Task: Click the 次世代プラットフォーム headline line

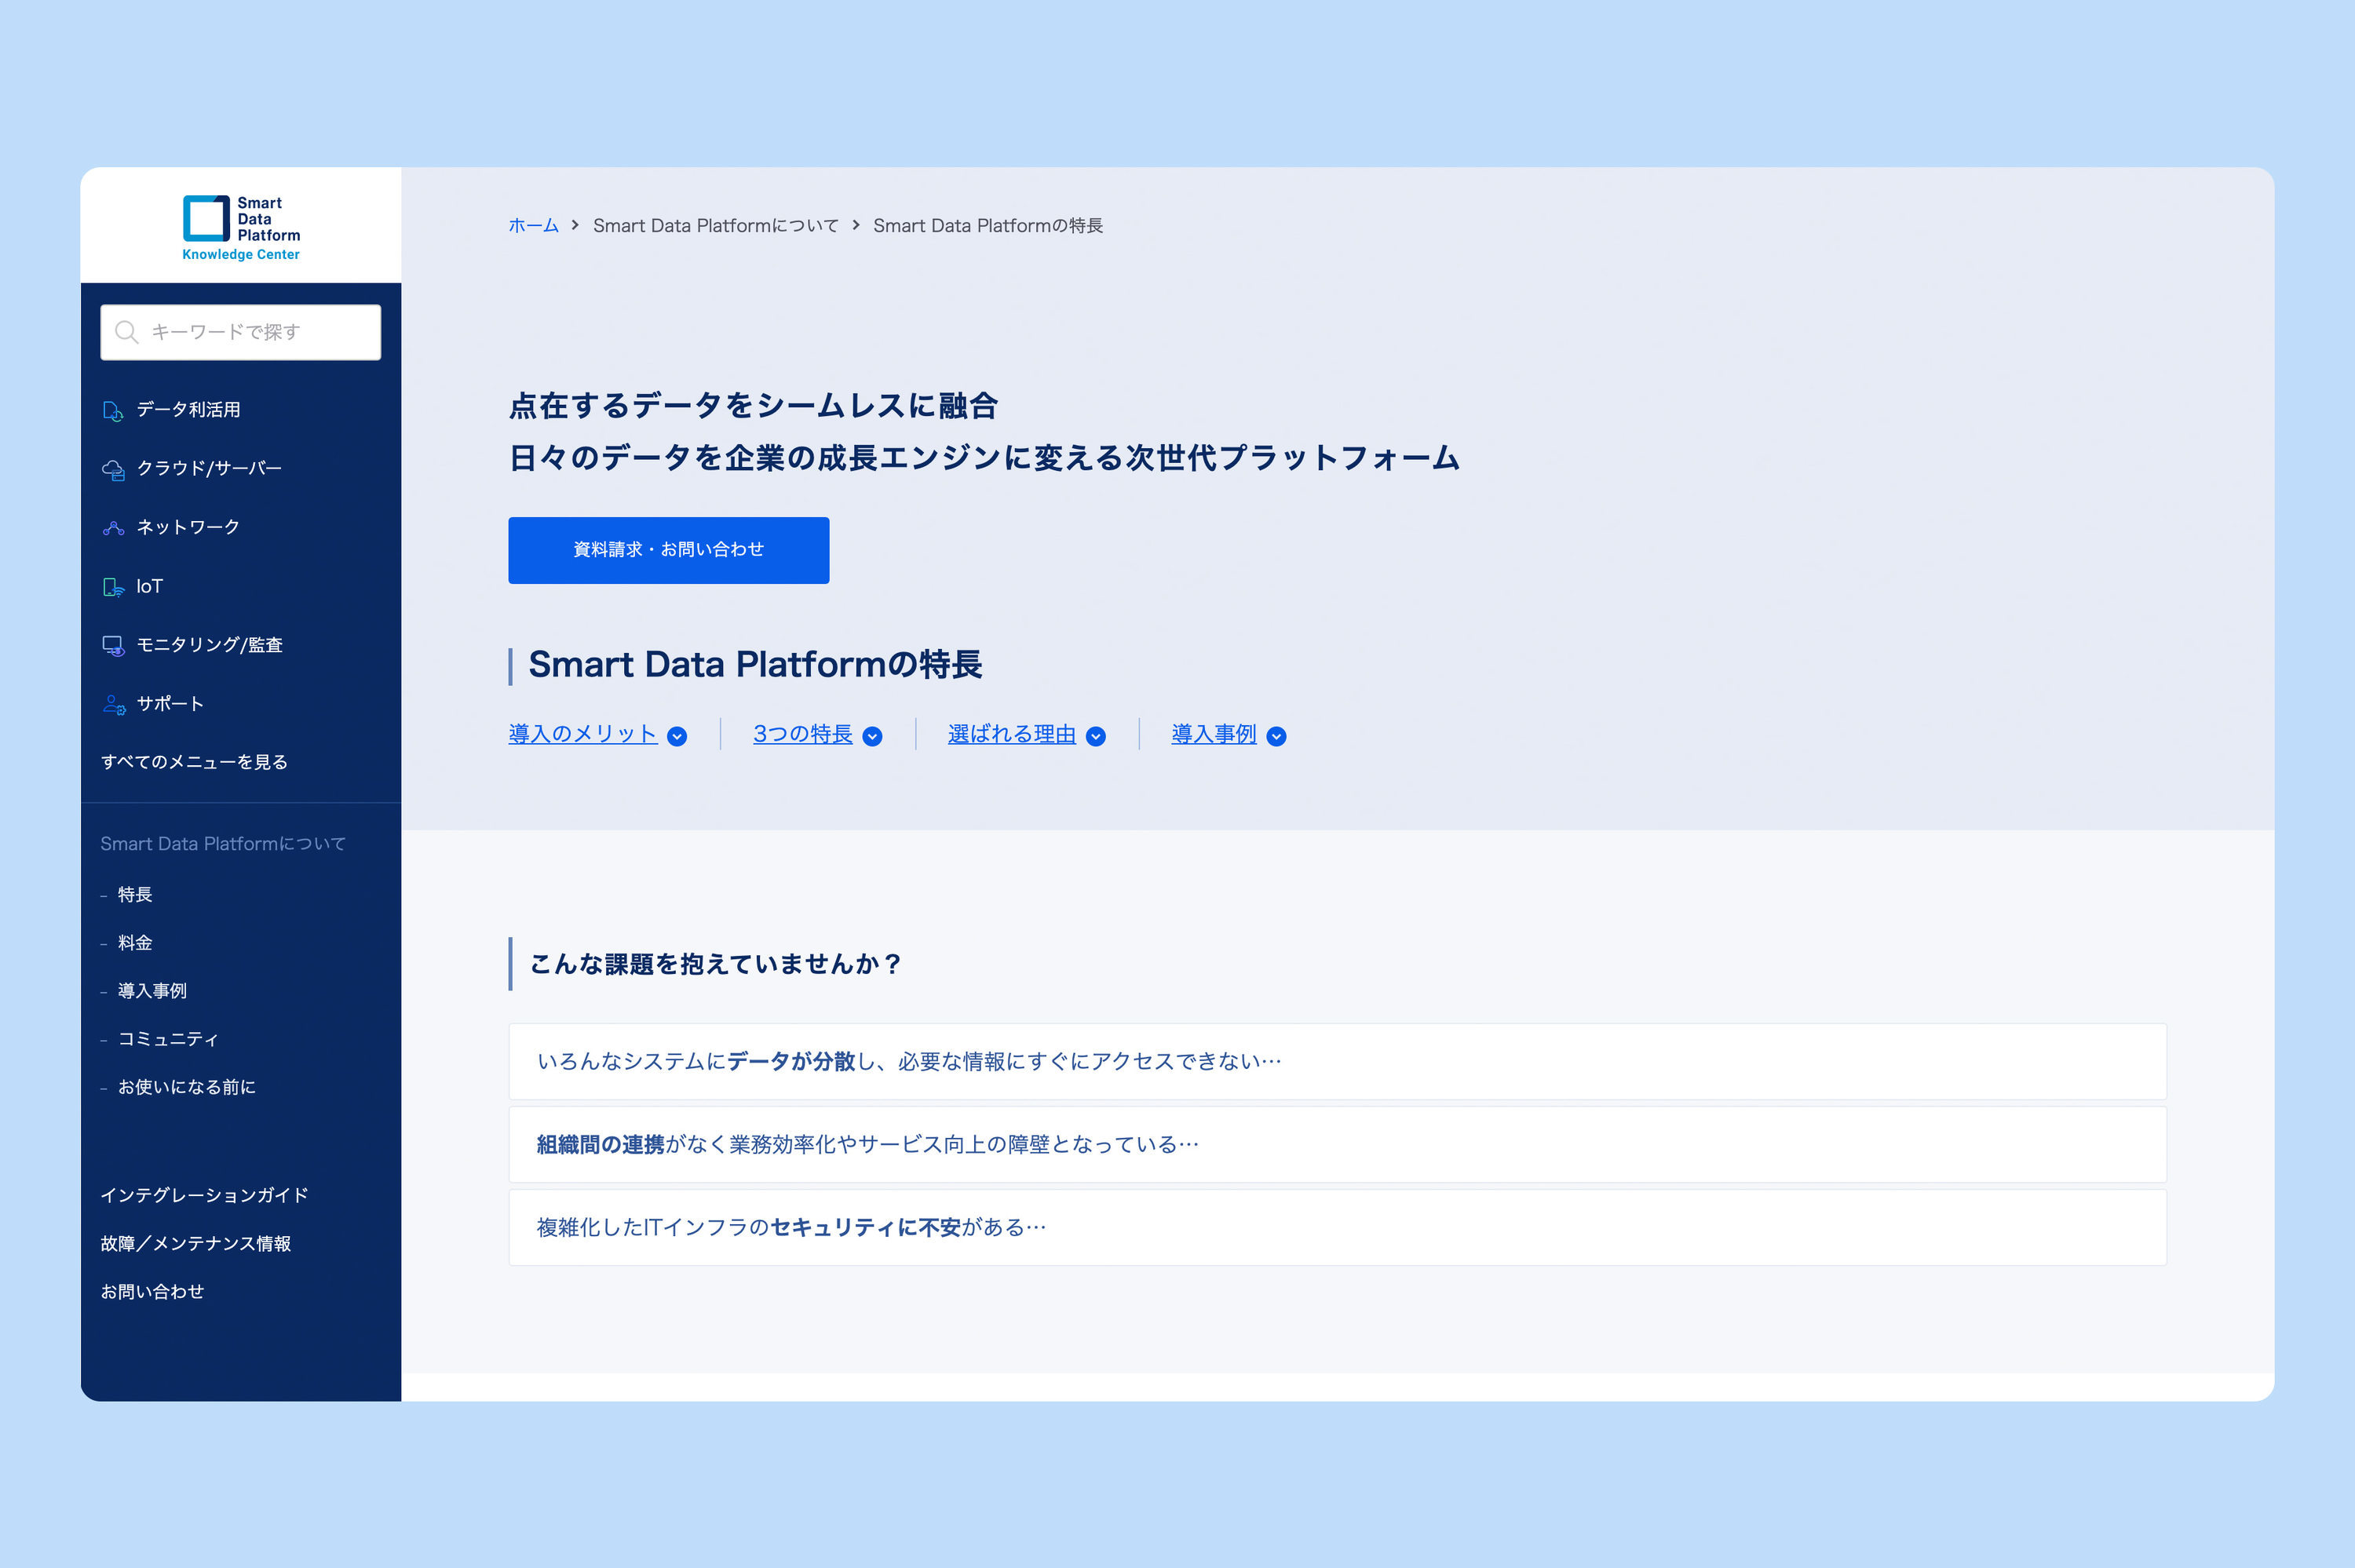Action: 984,458
